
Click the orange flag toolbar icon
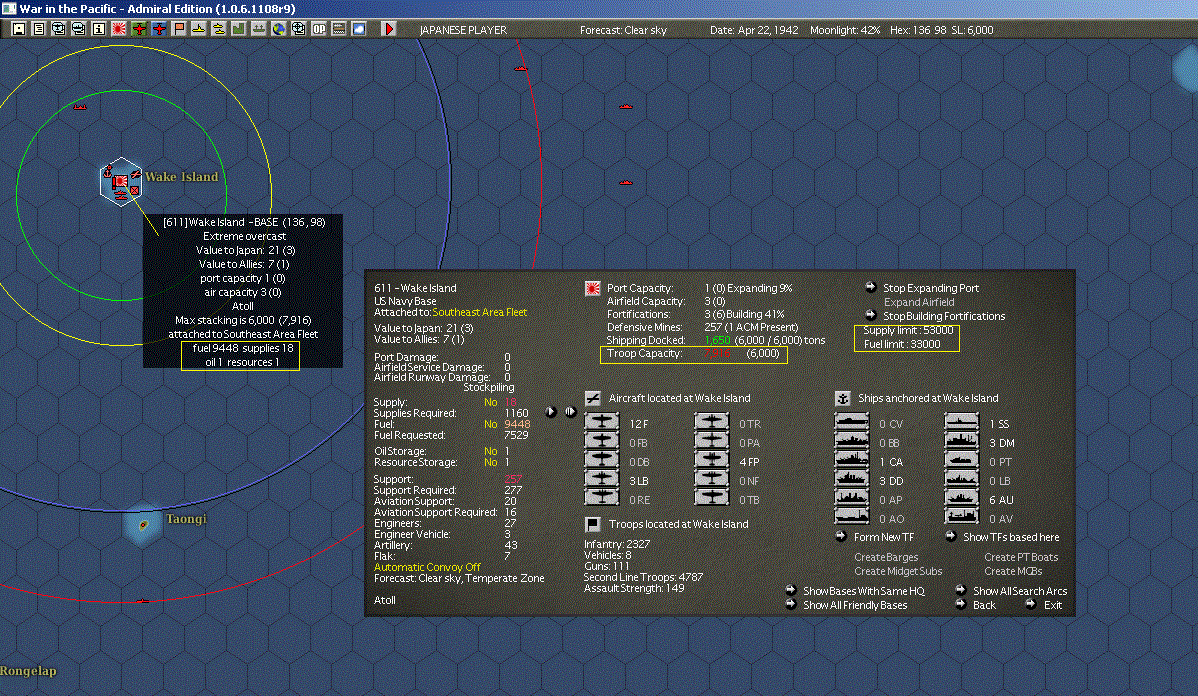(179, 29)
